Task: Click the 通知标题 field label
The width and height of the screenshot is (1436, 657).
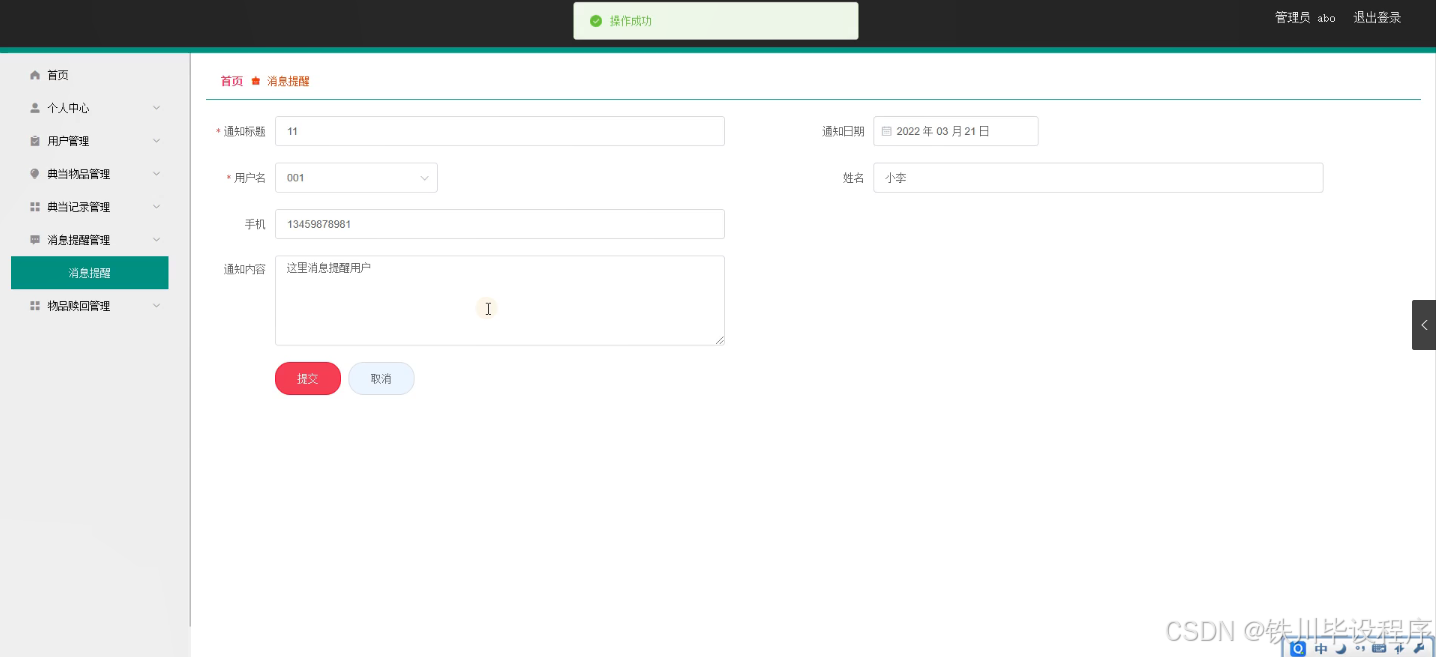Action: click(x=244, y=131)
